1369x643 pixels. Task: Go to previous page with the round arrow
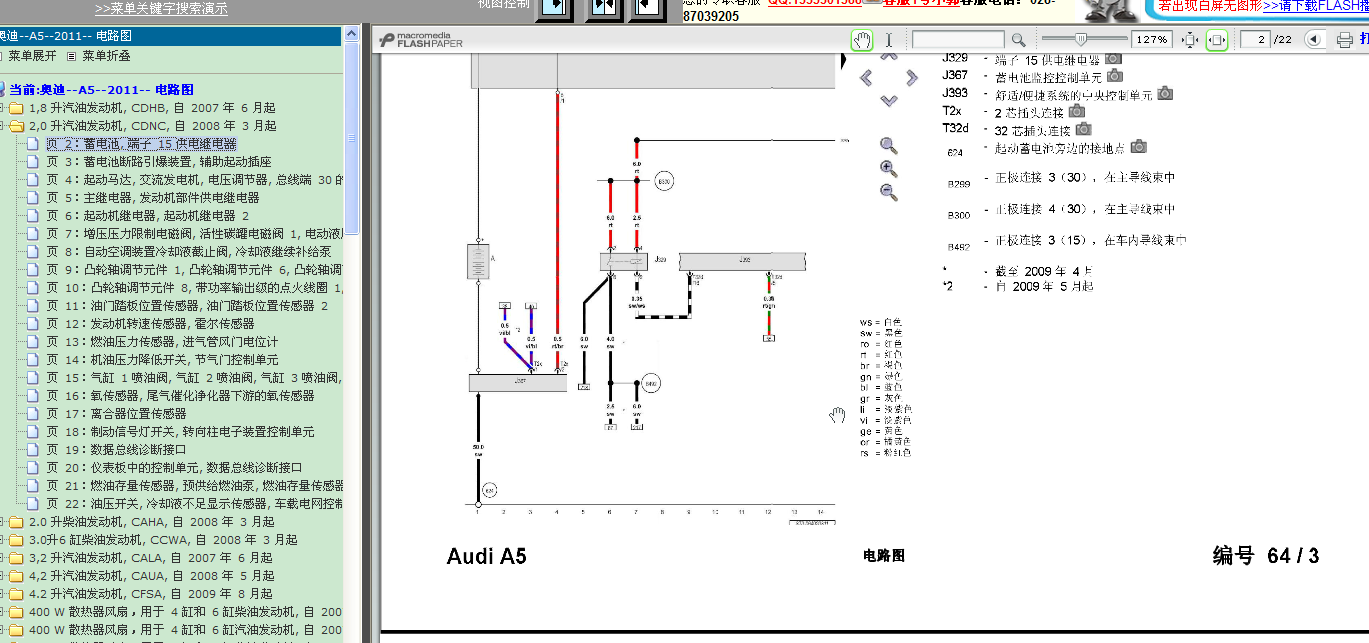(1314, 40)
